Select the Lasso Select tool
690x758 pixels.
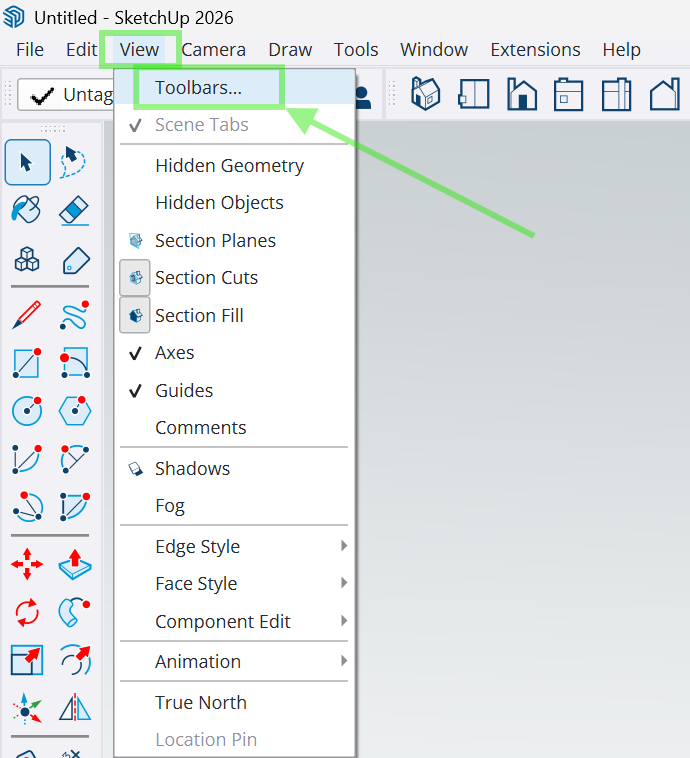pyautogui.click(x=73, y=162)
